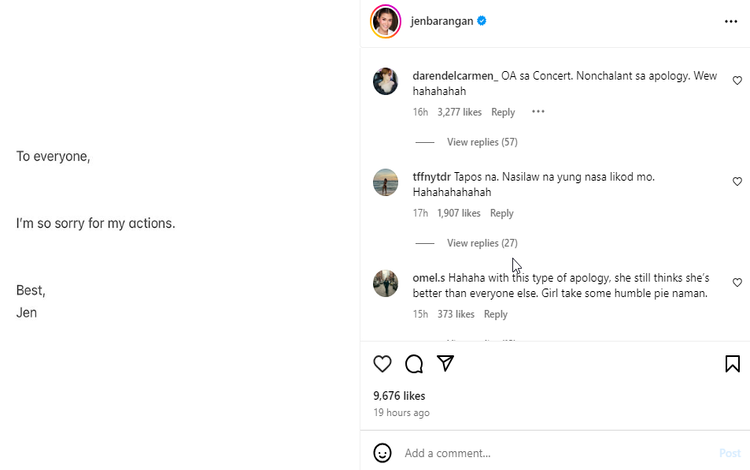Reply to tffnytdr's comment
Viewport: 750px width, 470px height.
(501, 213)
